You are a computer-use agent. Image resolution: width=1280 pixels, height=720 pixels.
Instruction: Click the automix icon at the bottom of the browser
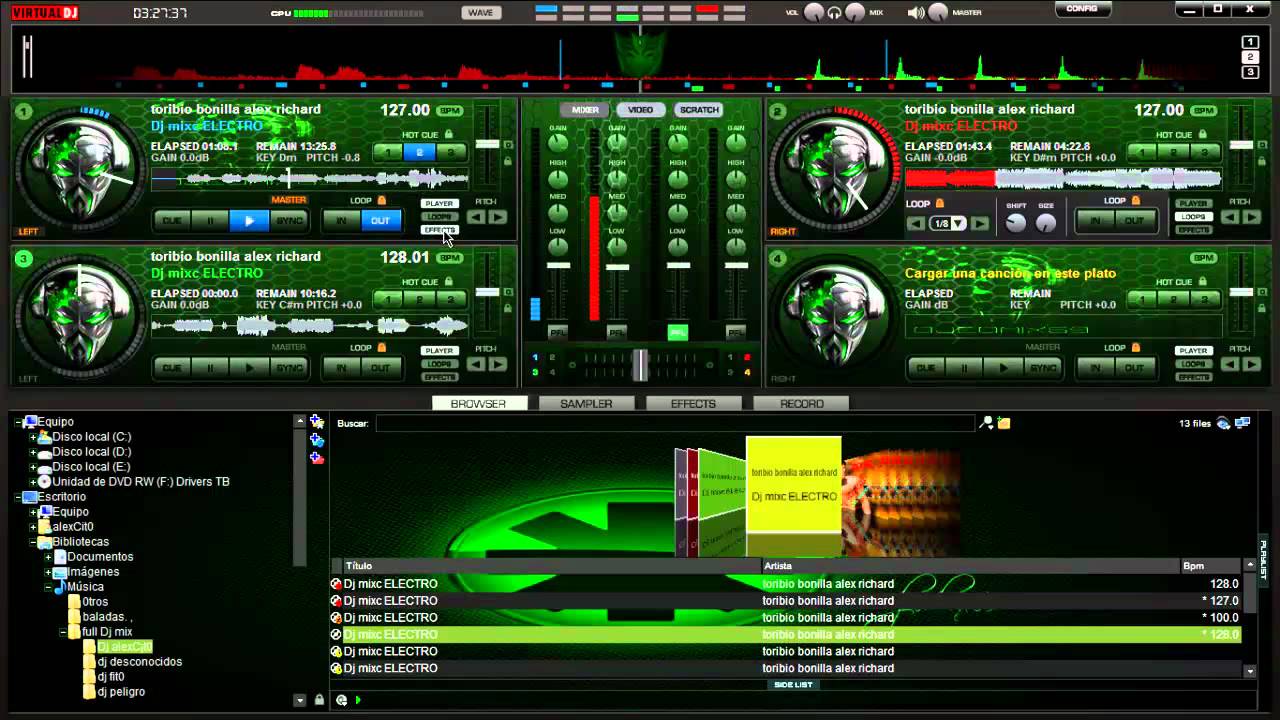point(342,700)
